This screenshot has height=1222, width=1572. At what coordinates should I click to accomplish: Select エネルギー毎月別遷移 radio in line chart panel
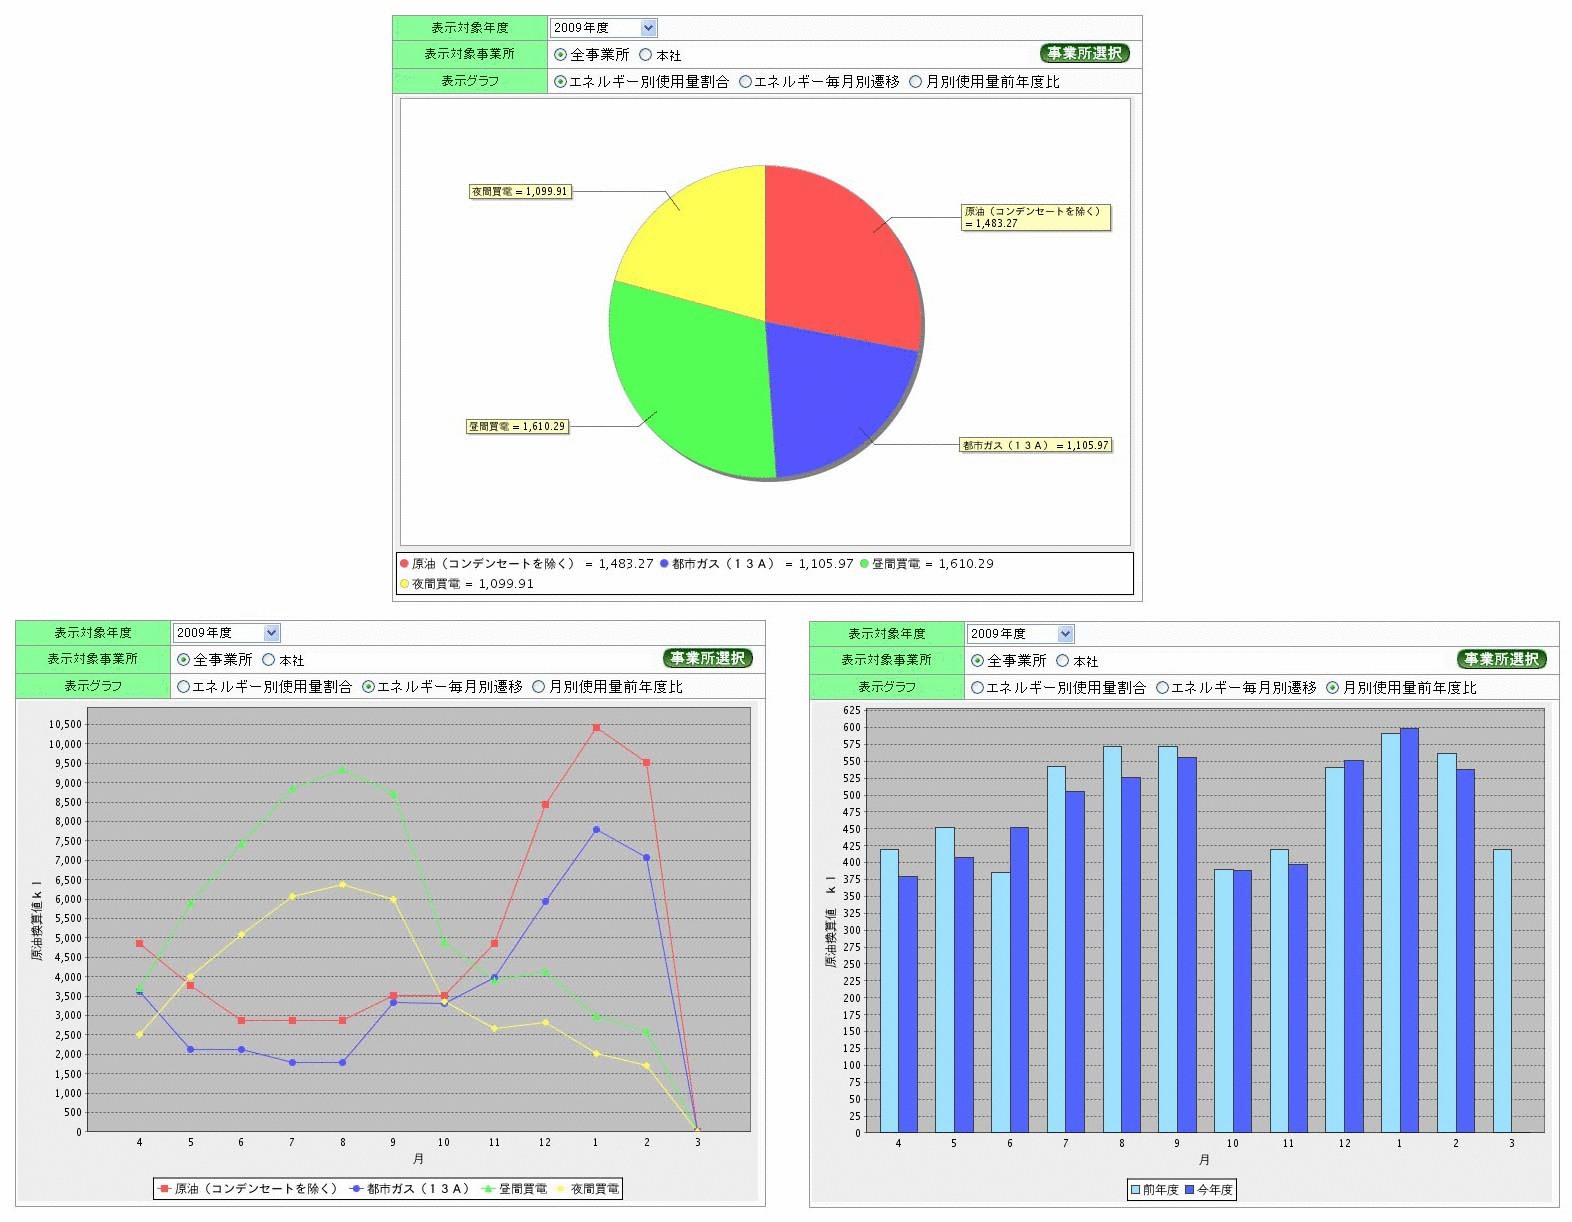point(368,687)
